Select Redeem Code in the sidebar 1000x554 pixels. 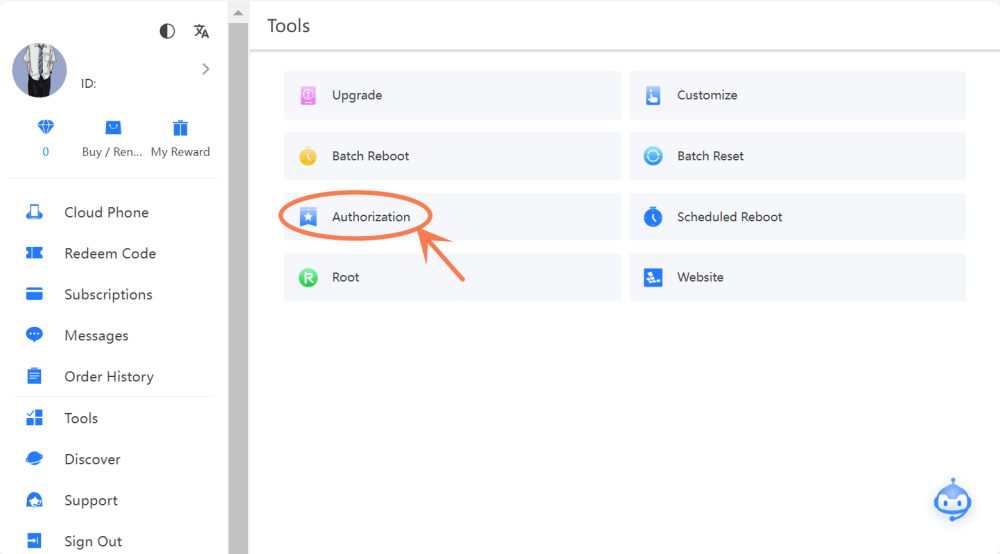pyautogui.click(x=110, y=253)
